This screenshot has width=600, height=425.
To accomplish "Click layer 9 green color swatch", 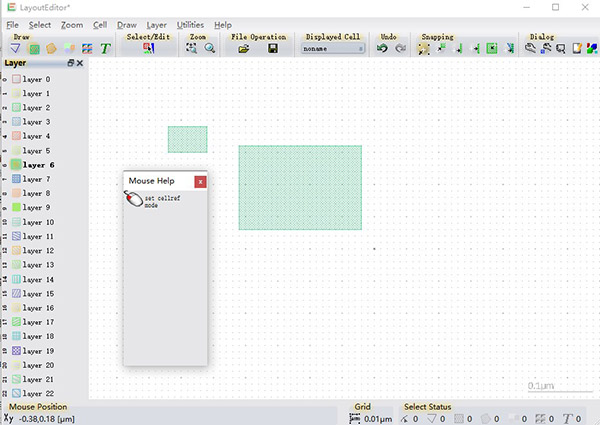I will point(16,207).
